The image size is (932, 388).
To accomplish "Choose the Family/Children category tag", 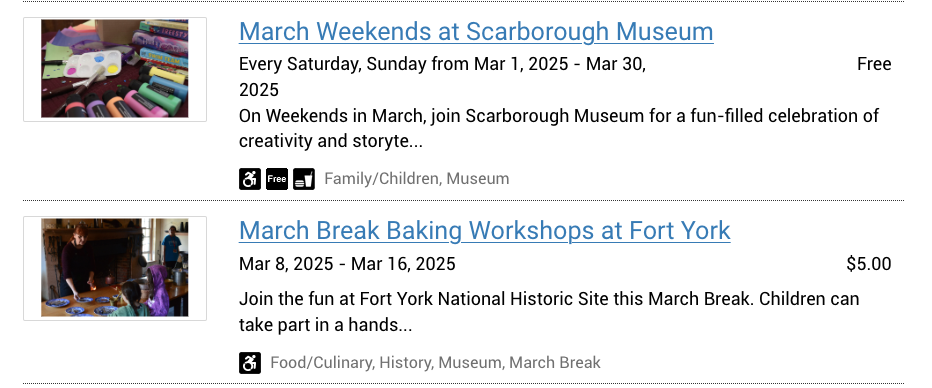I will pos(381,179).
